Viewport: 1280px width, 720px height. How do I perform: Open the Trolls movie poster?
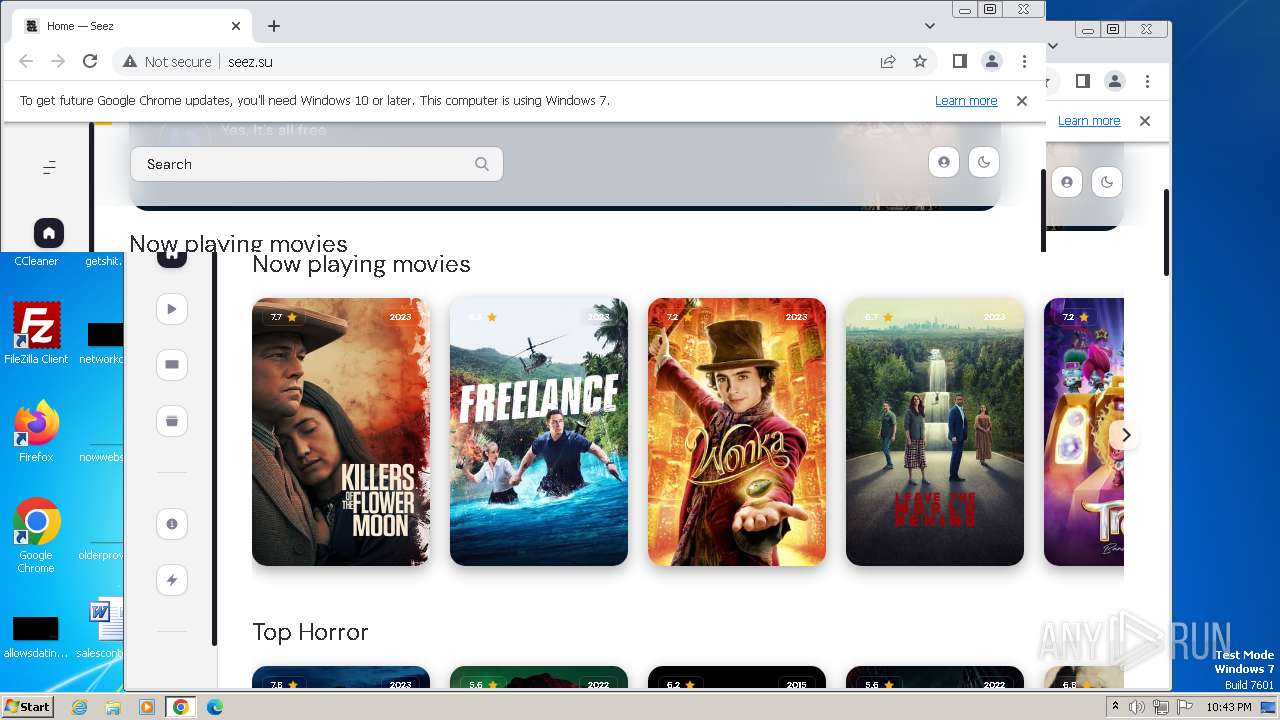coord(1084,432)
